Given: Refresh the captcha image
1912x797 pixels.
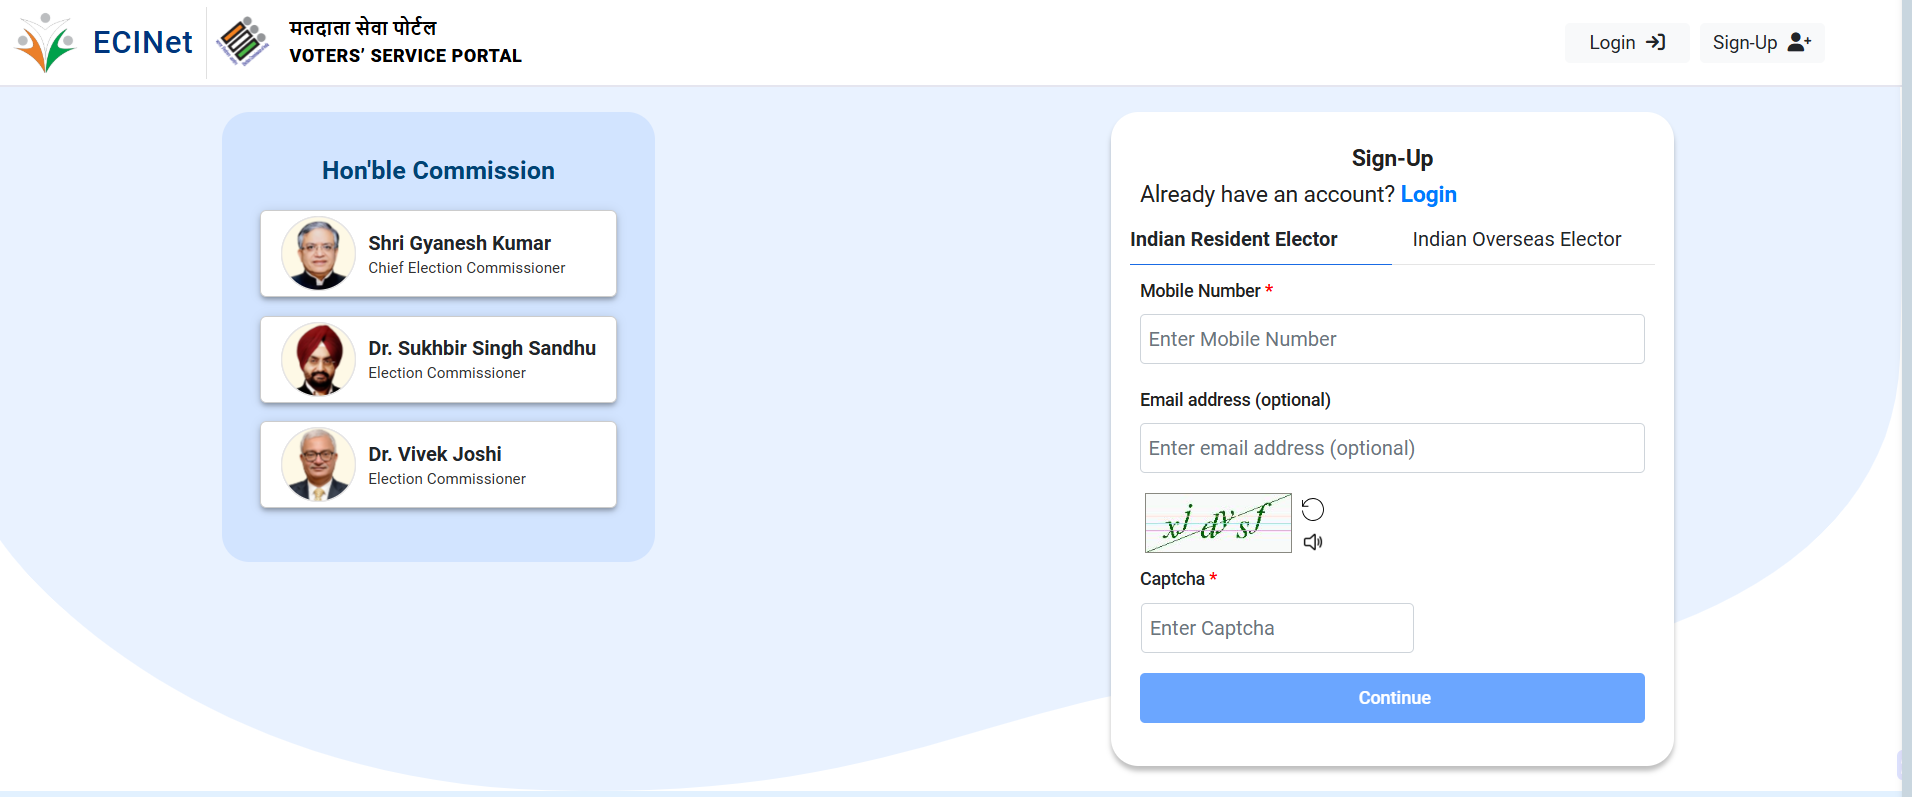Looking at the screenshot, I should coord(1313,510).
